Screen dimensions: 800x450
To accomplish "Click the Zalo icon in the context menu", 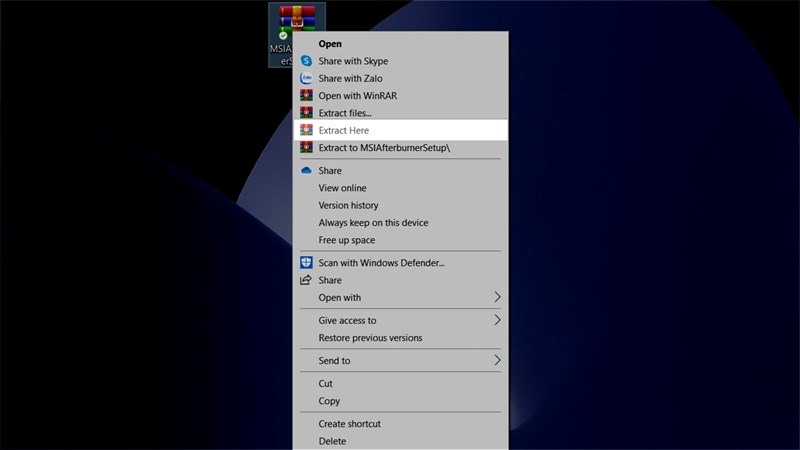I will click(x=306, y=78).
